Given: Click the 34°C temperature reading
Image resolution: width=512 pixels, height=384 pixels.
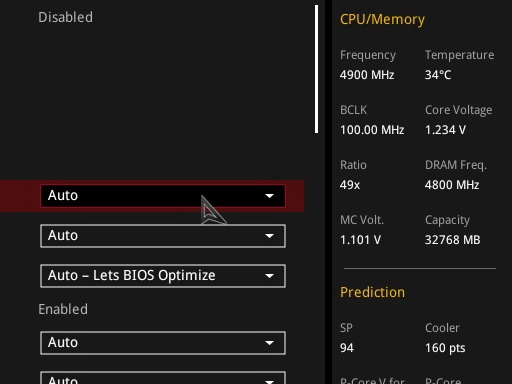Looking at the screenshot, I should (x=438, y=75).
